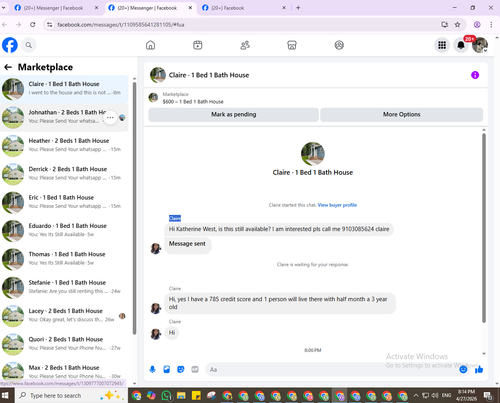Open Sticky Notes from the taskbar
Screen dimensions: 500x403
coord(196,396)
